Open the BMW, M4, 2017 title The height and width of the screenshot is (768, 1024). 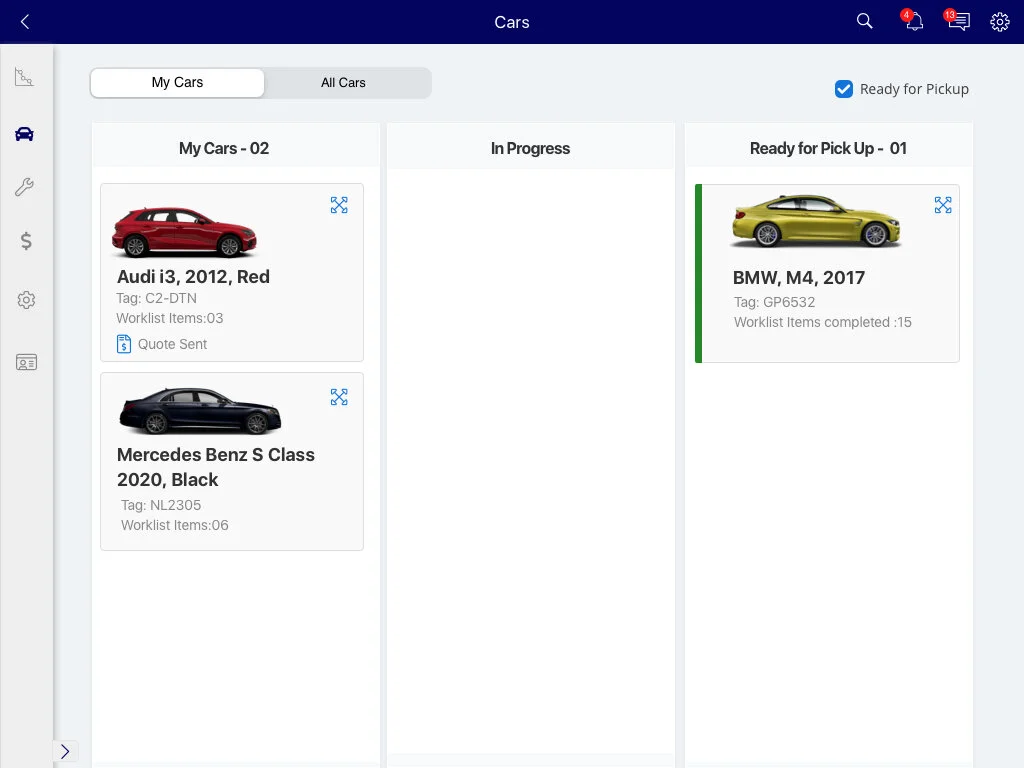click(x=799, y=278)
